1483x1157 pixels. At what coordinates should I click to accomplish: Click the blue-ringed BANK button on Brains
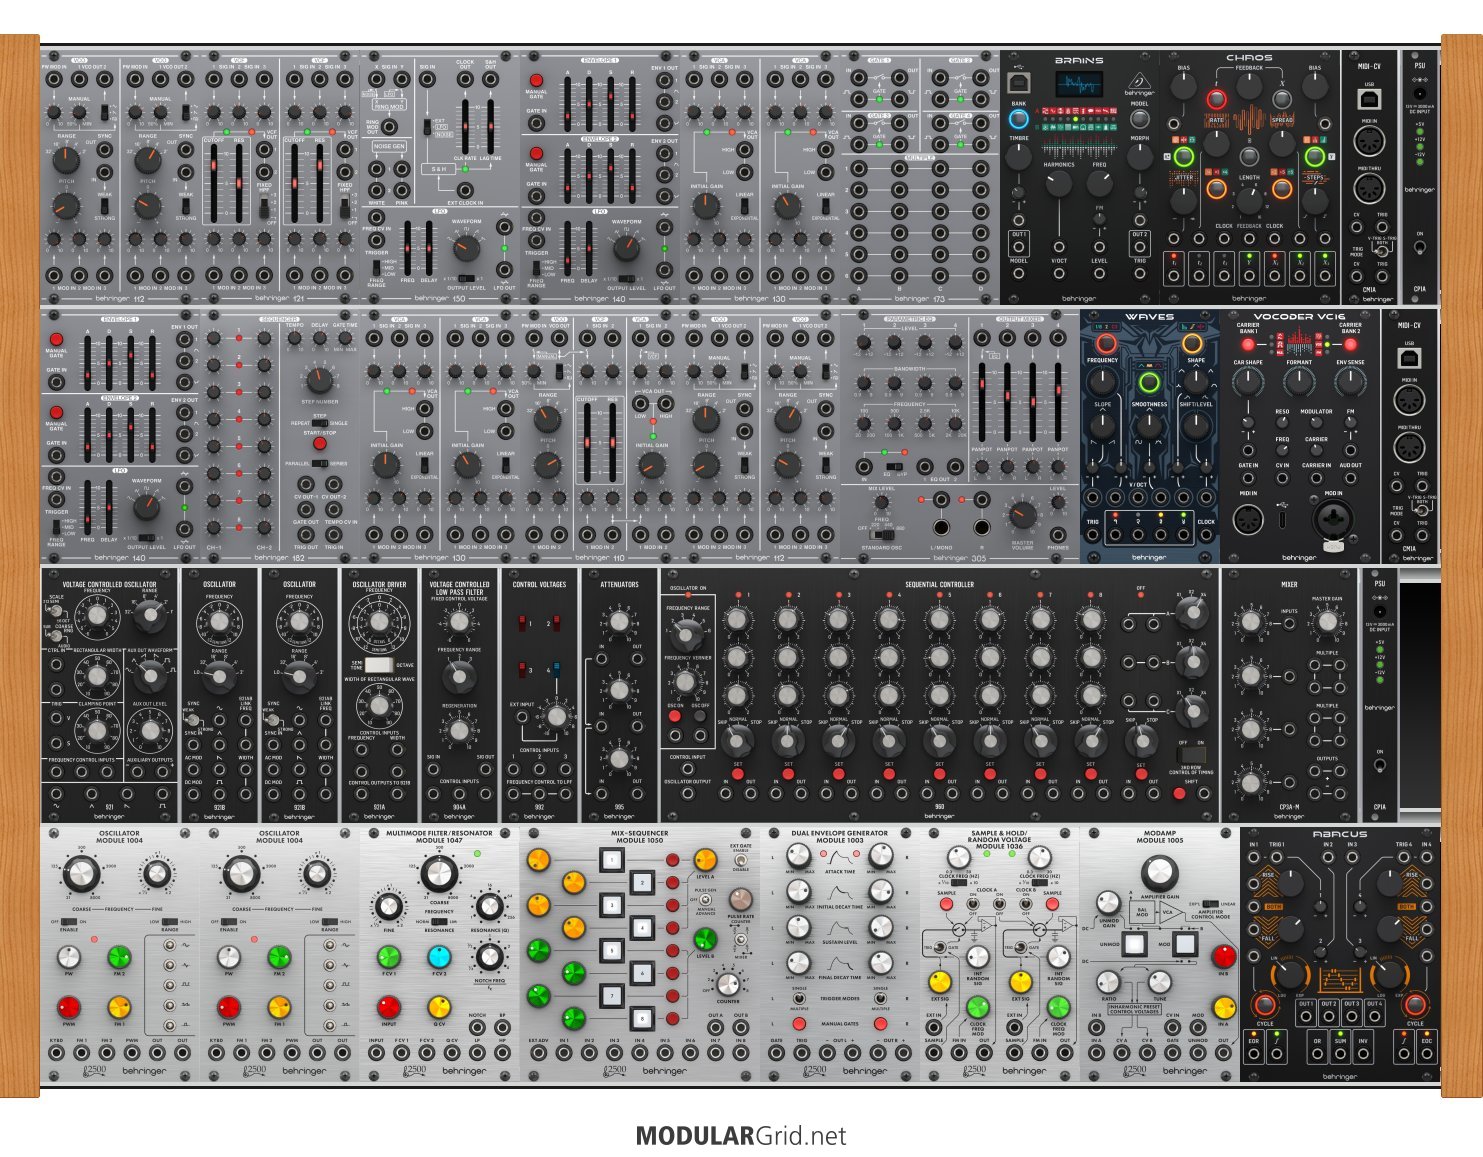point(1018,118)
